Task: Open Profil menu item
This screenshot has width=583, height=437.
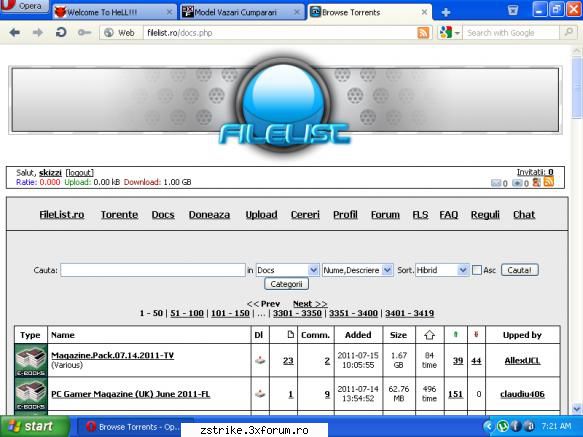Action: click(345, 215)
